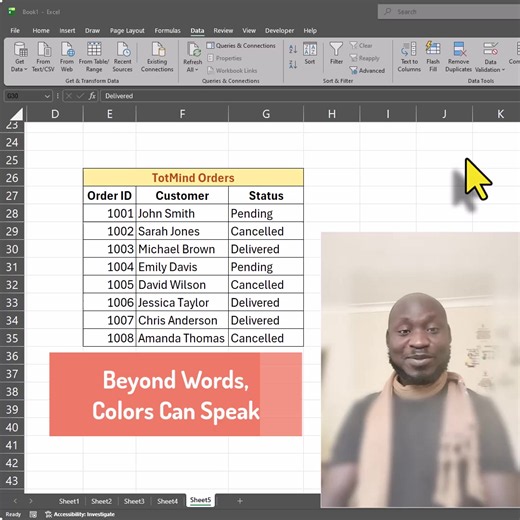Switch to the Formulas ribbon tab
The width and height of the screenshot is (520, 520).
pos(167,31)
